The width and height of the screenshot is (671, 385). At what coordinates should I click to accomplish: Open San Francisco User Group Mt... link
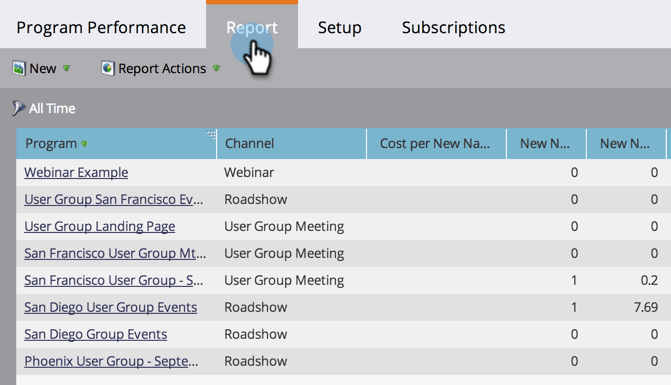coord(115,253)
